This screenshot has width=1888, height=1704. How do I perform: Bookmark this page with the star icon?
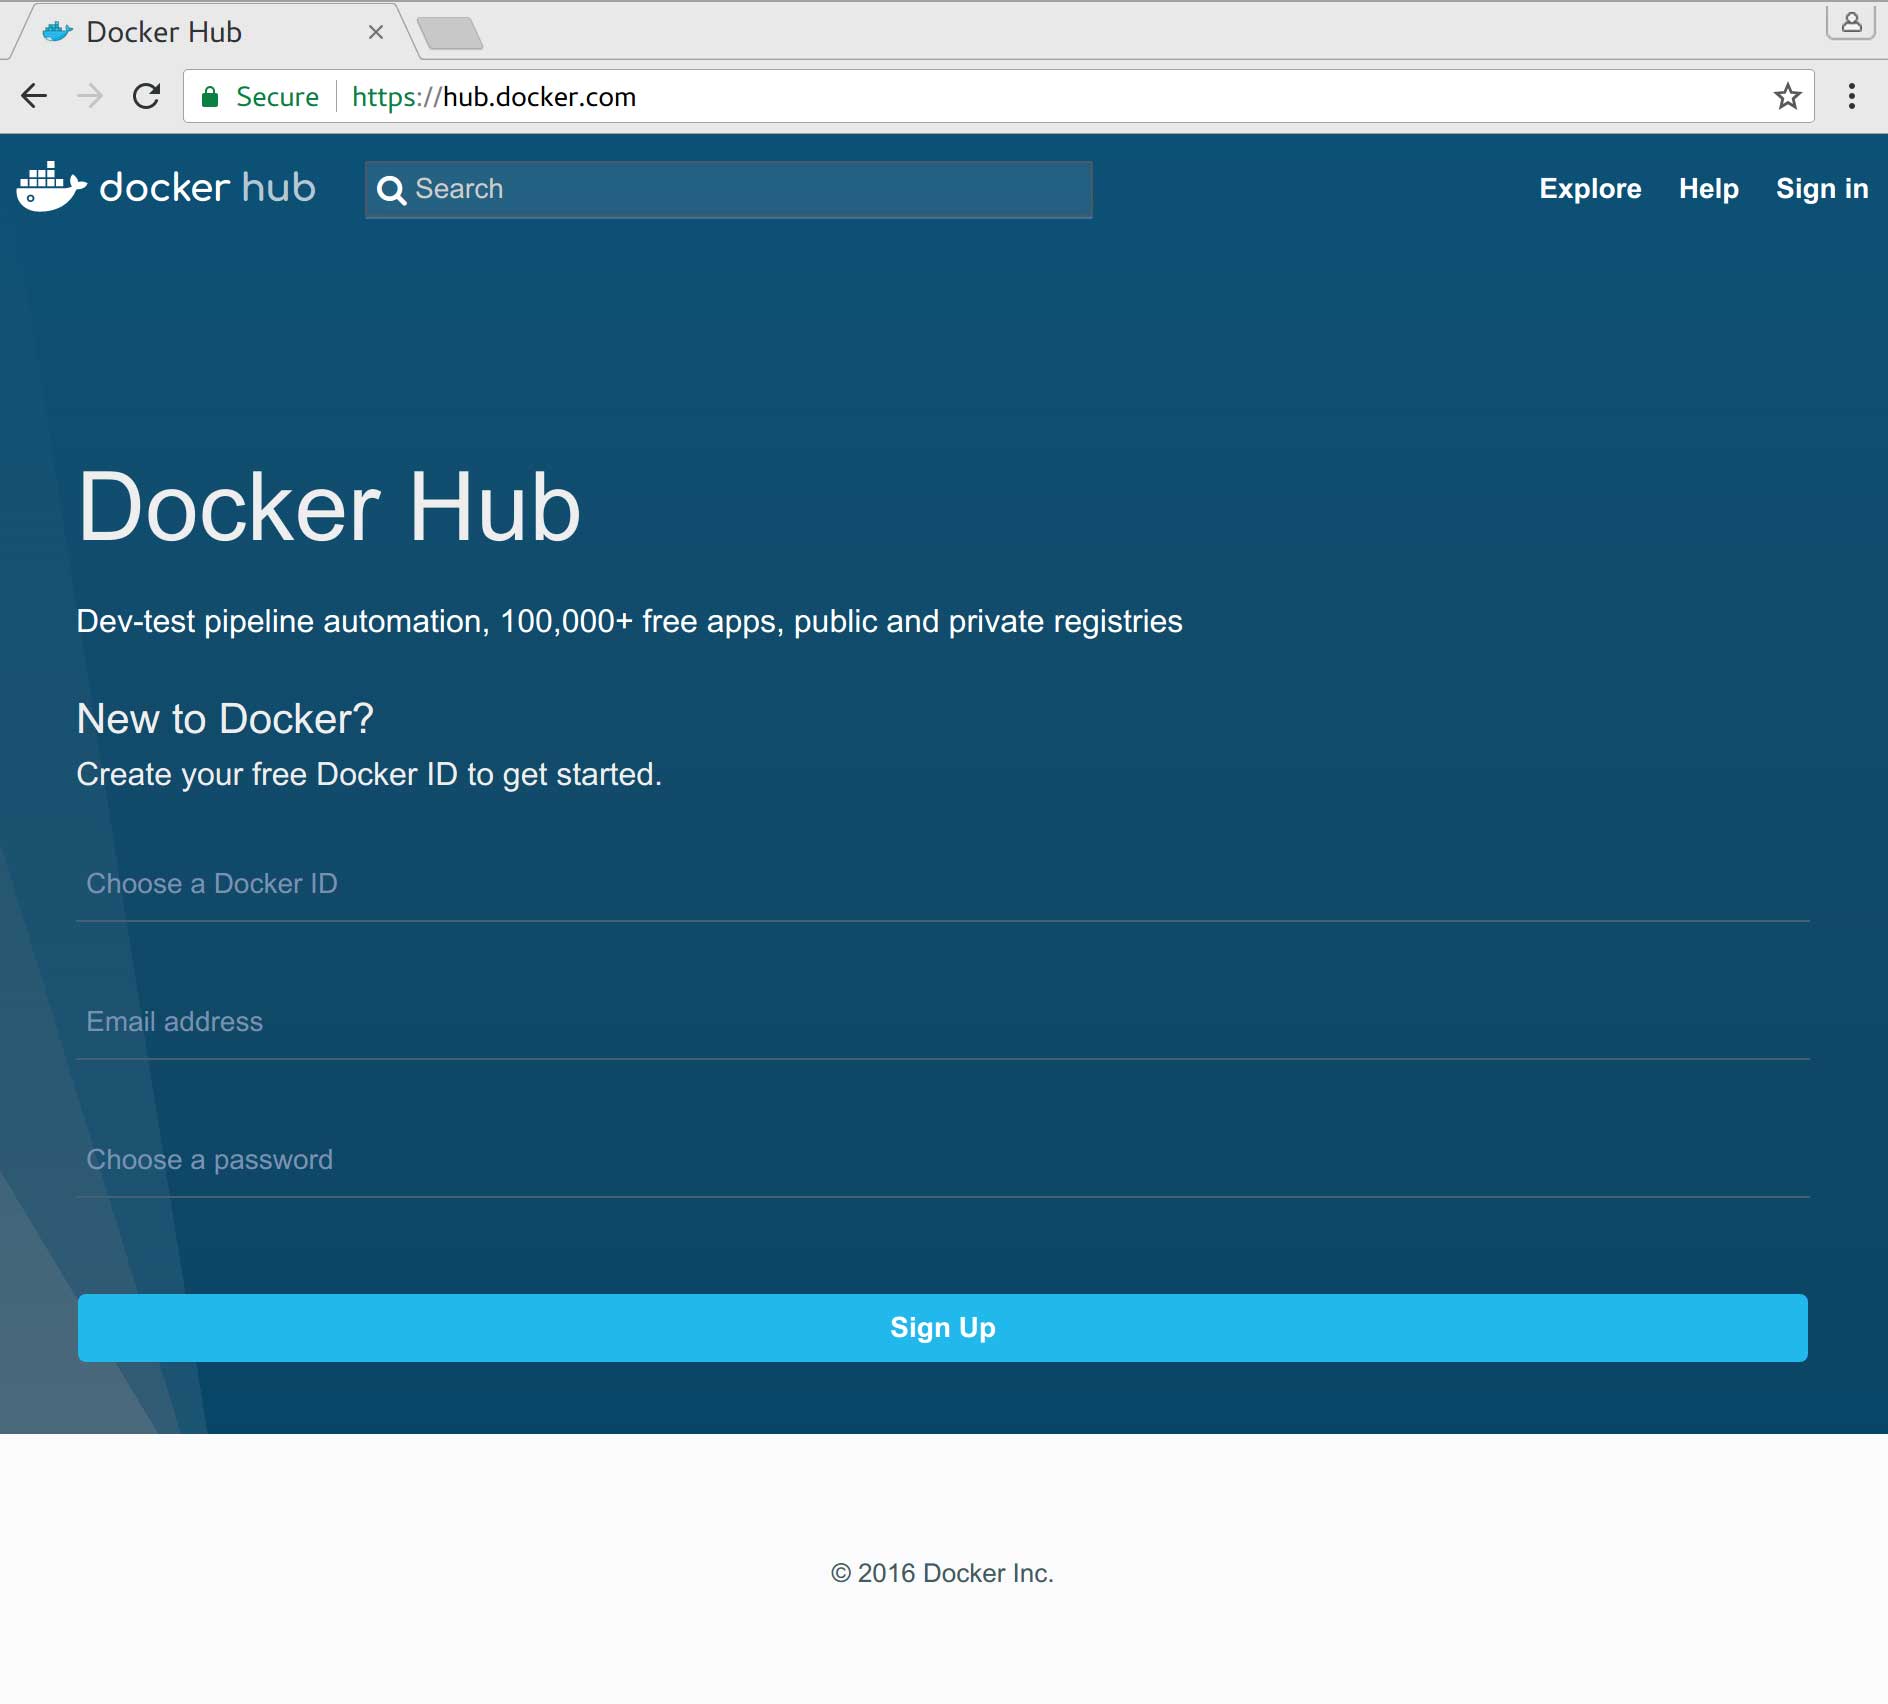[x=1787, y=96]
